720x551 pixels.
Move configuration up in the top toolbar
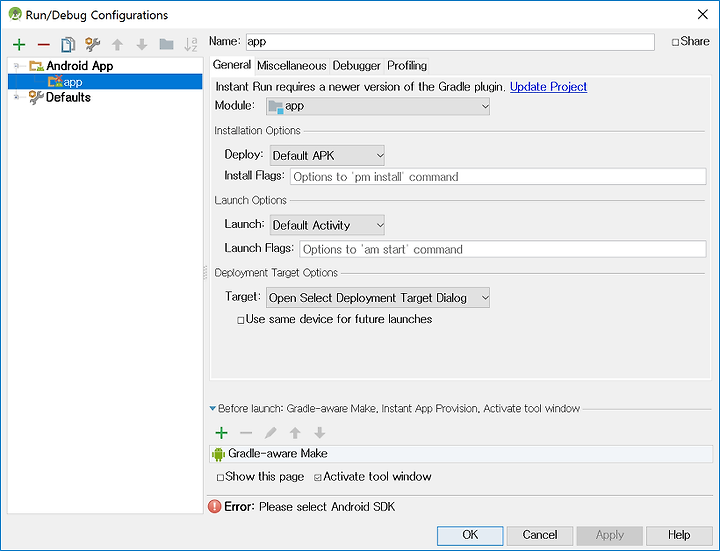click(x=117, y=45)
